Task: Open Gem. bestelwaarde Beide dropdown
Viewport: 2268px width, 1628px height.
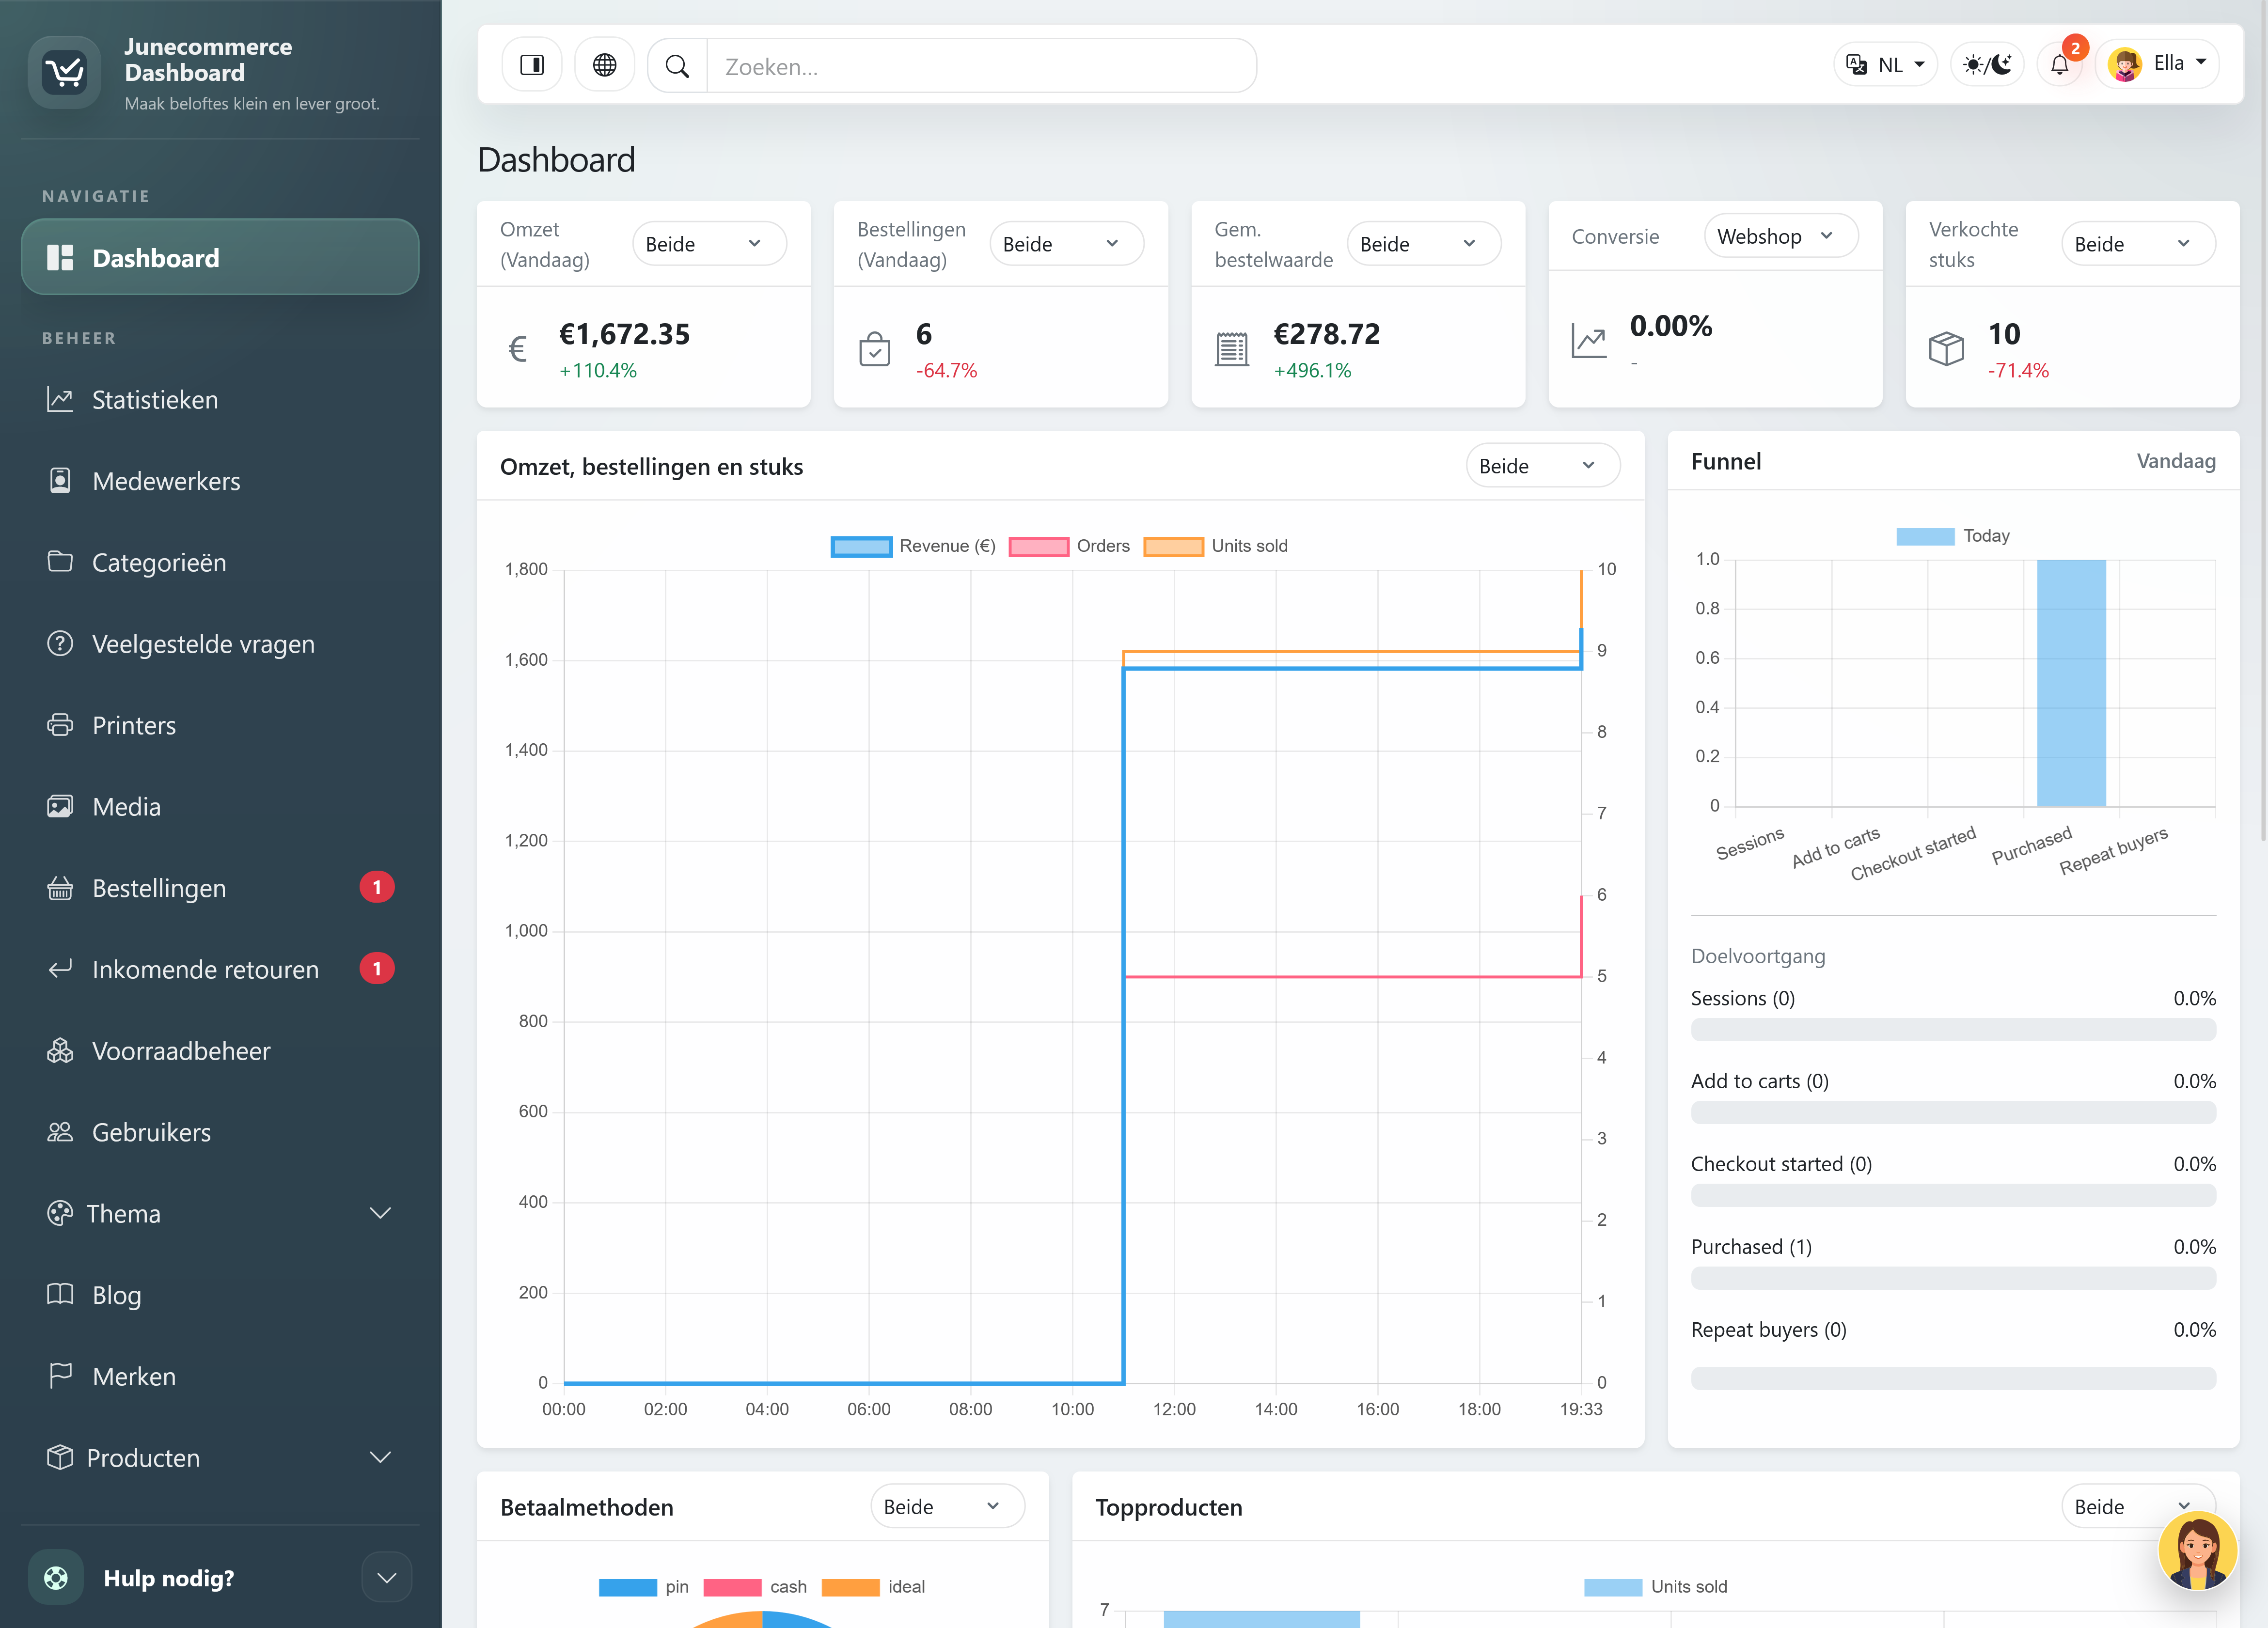Action: click(x=1423, y=244)
